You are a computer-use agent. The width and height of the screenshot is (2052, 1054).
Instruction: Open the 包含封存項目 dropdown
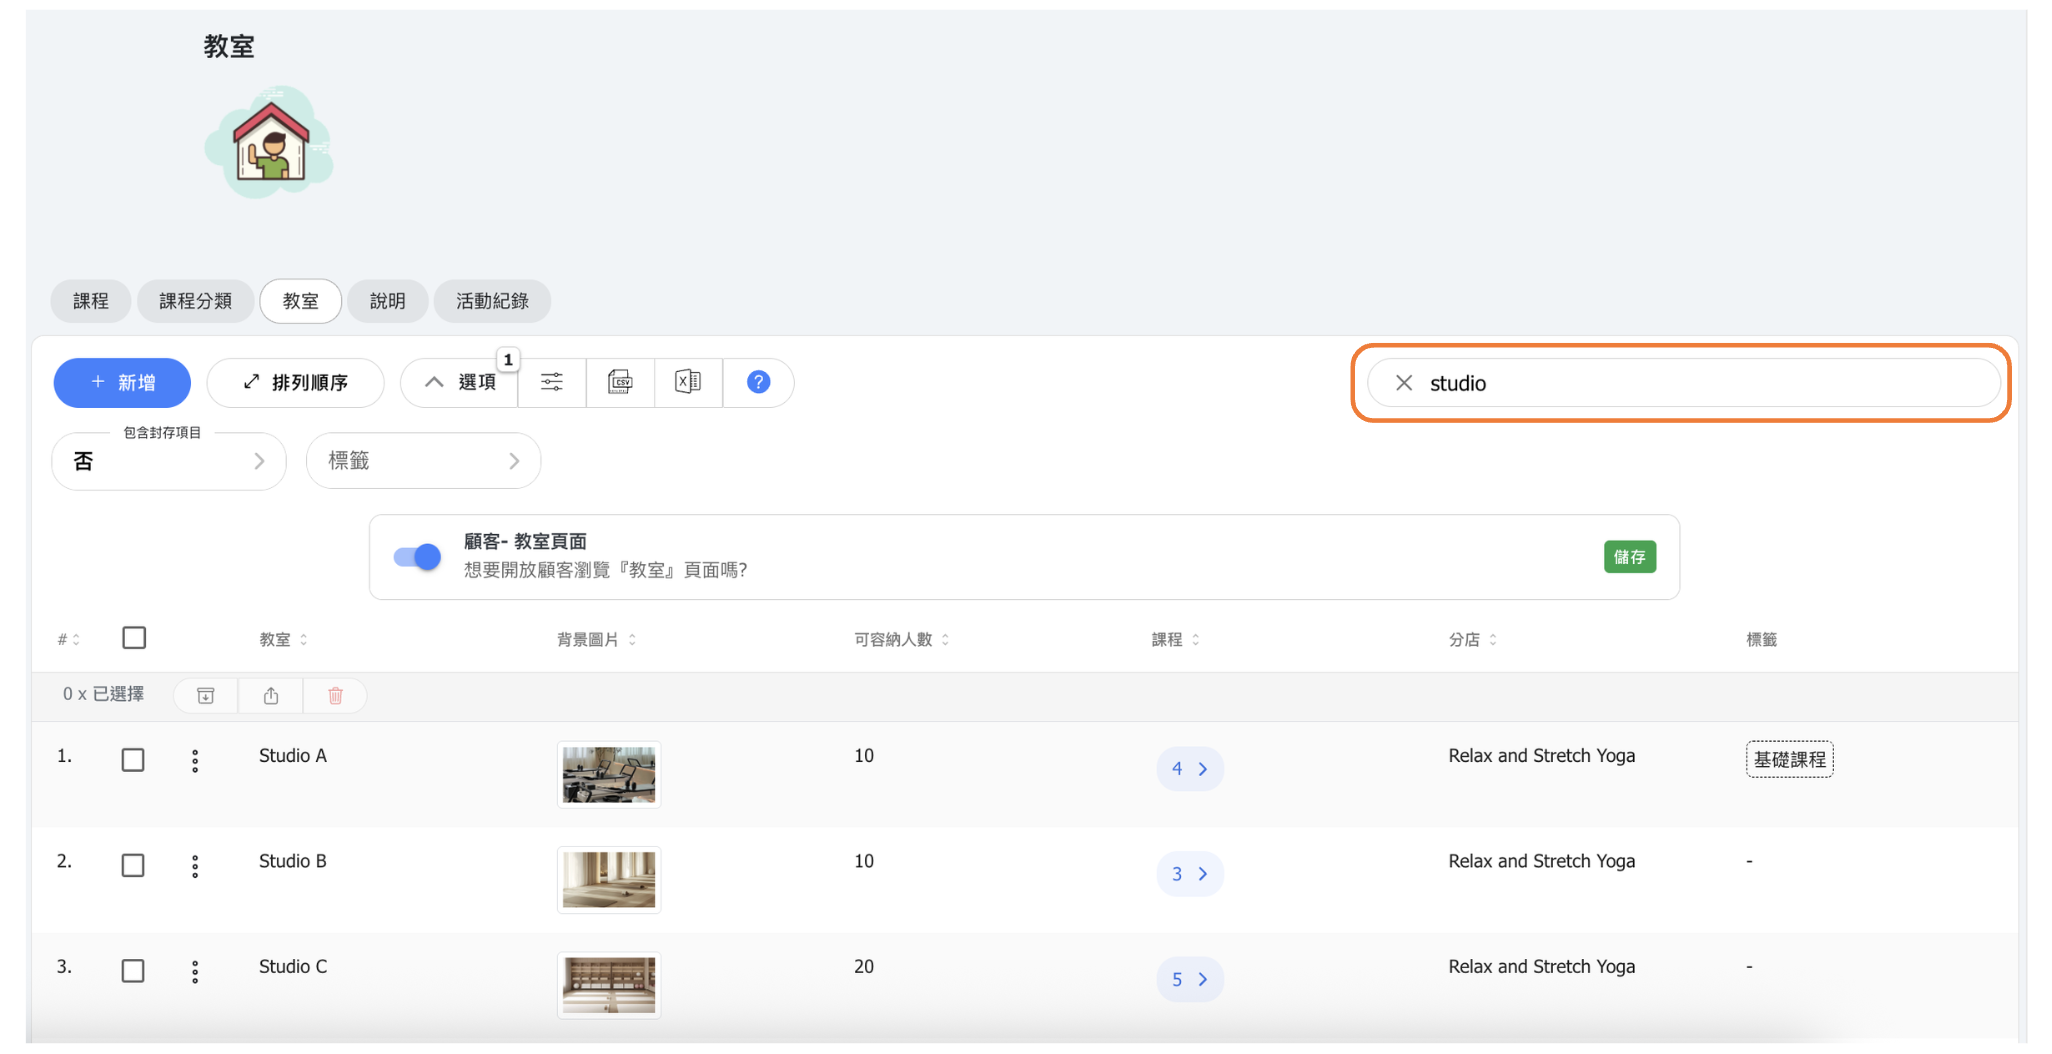click(x=169, y=461)
